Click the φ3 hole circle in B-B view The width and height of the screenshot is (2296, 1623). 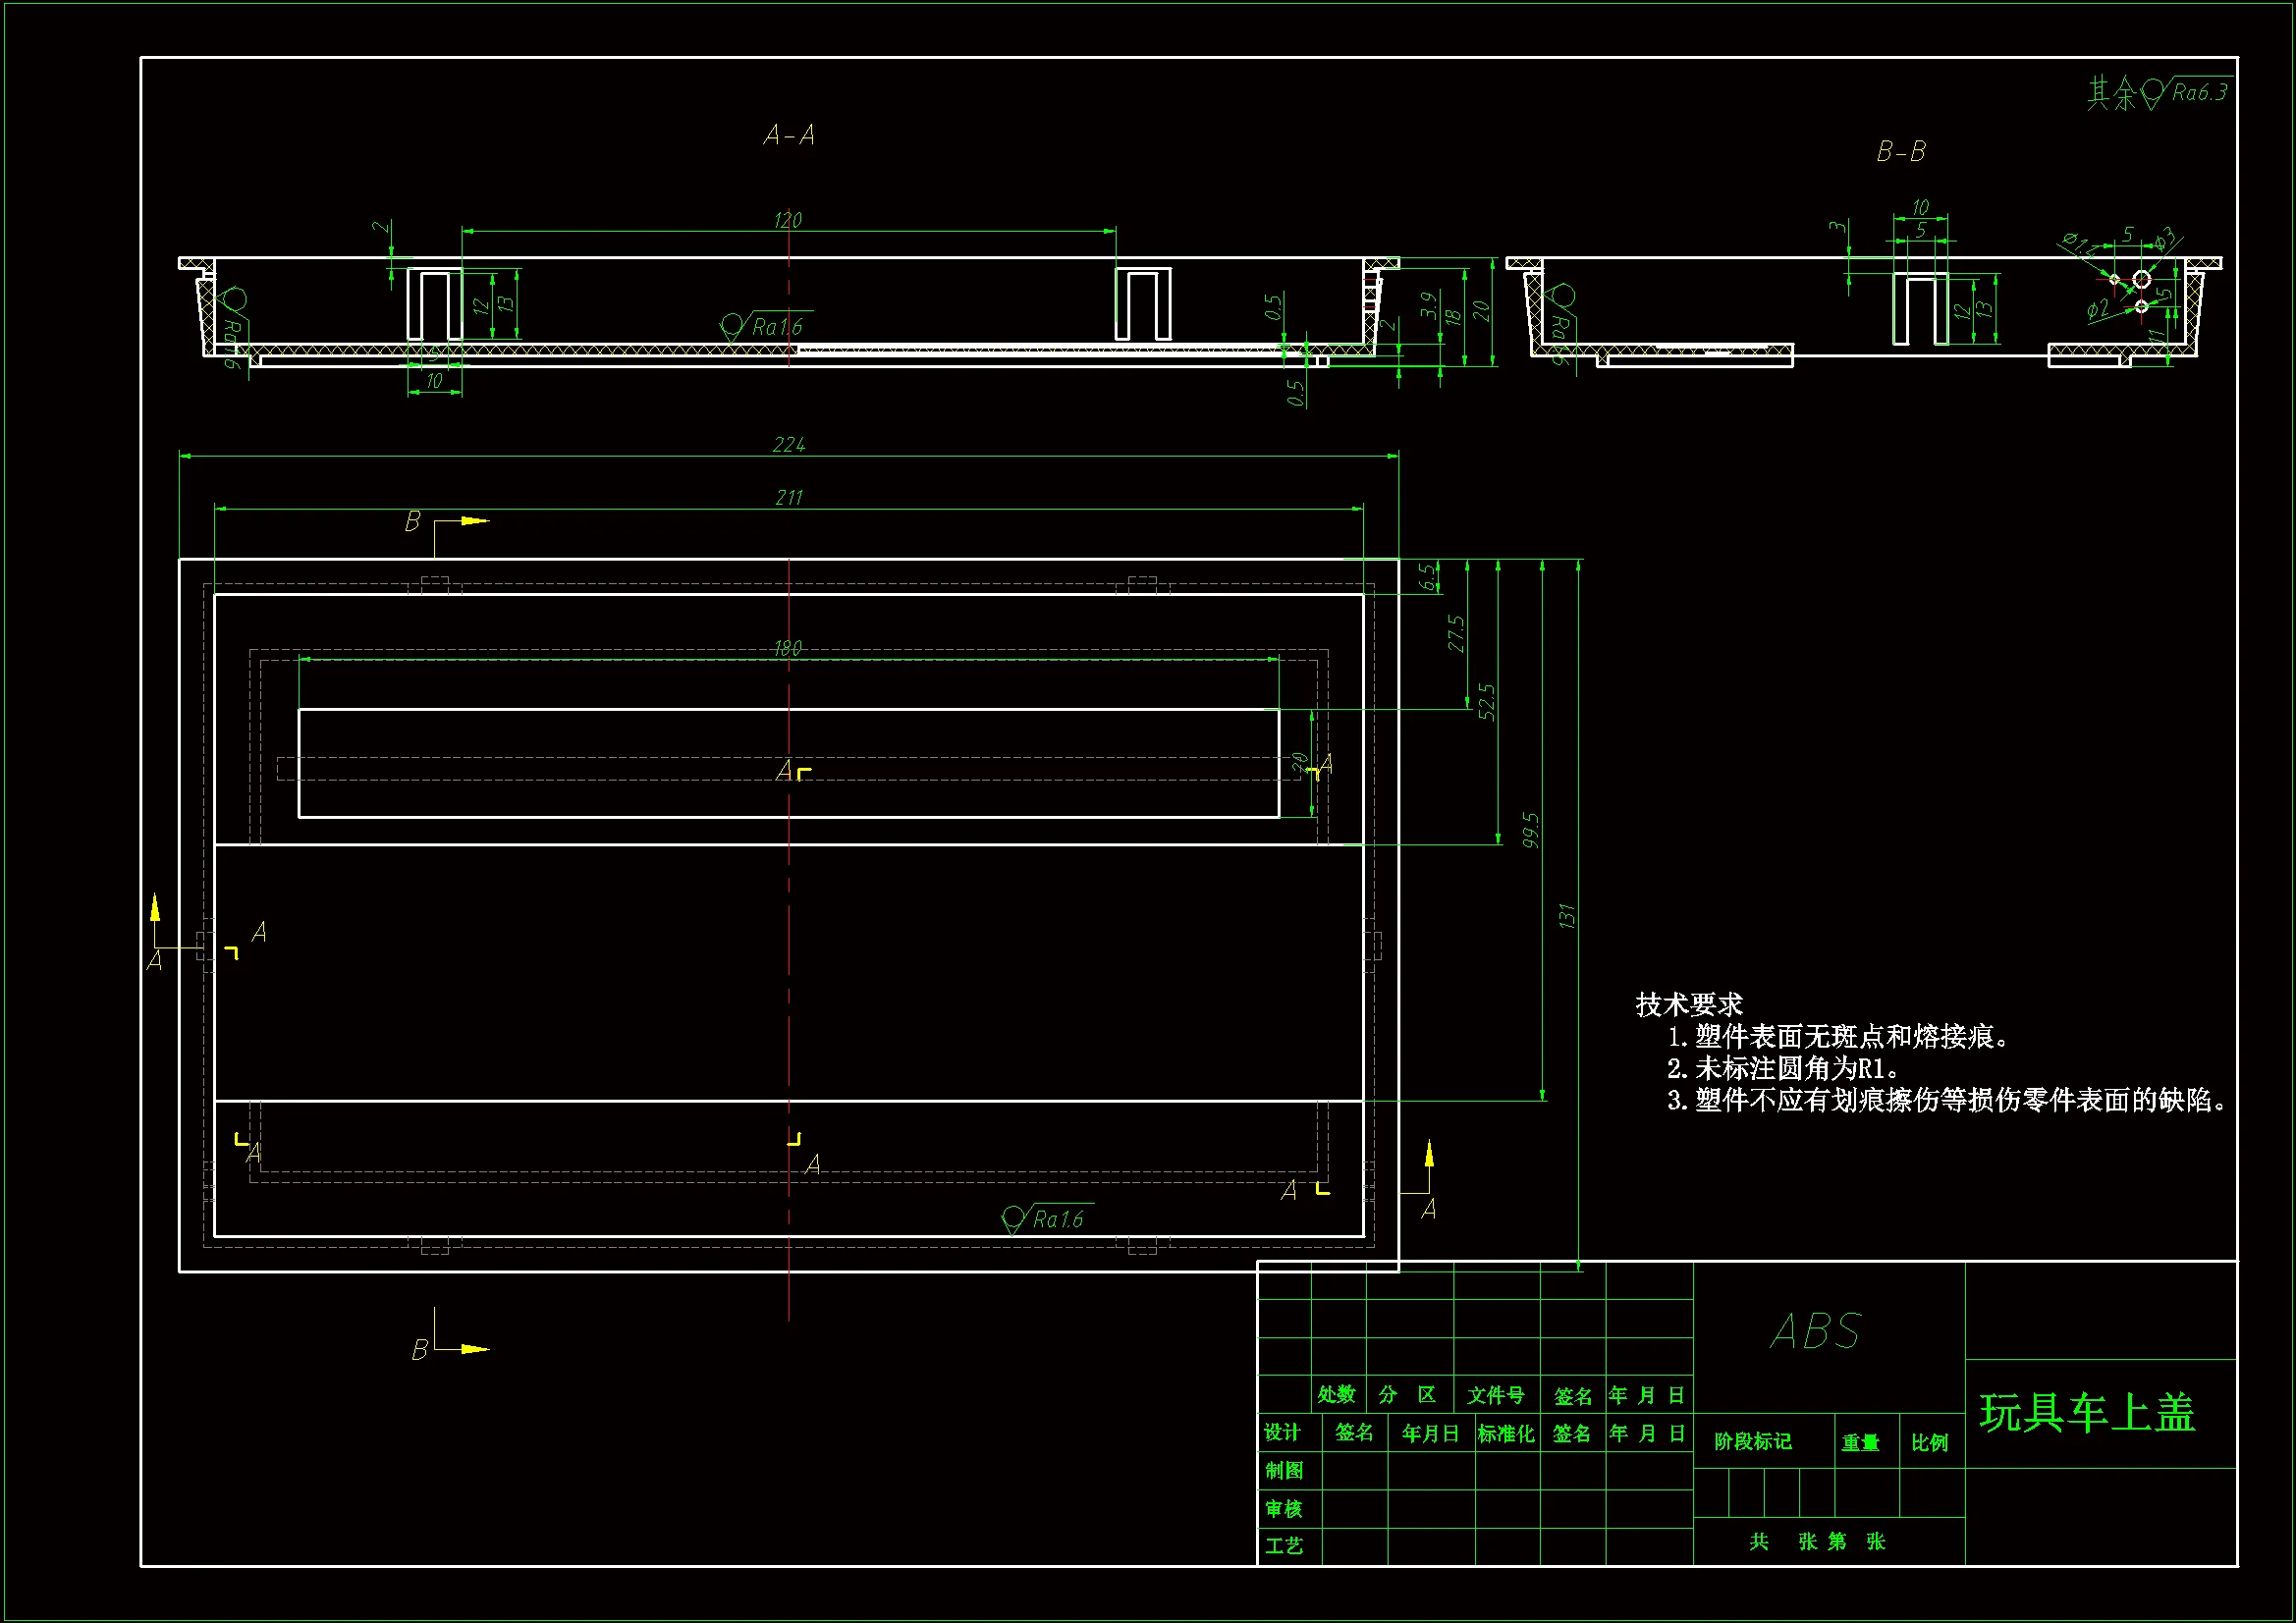pos(2141,279)
